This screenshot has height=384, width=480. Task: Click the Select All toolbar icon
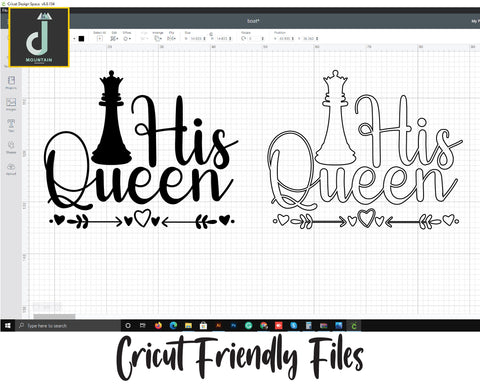pos(99,38)
